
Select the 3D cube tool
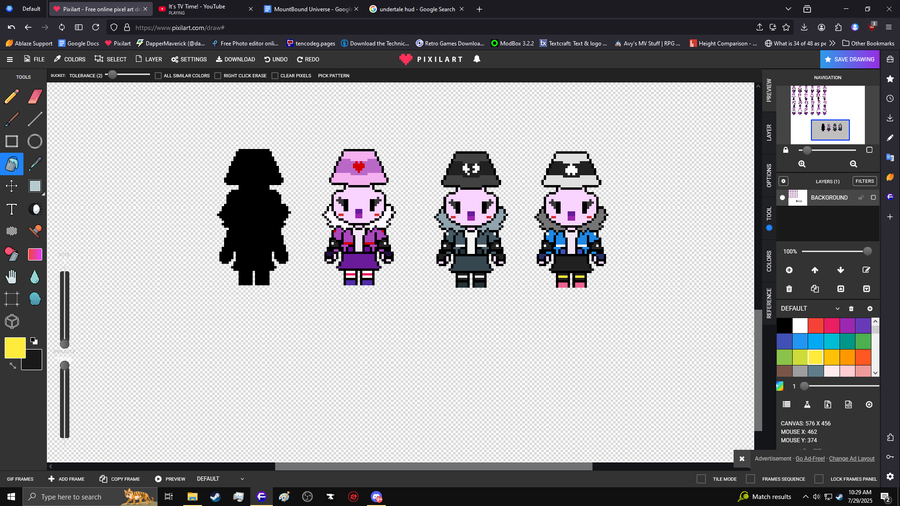click(11, 322)
